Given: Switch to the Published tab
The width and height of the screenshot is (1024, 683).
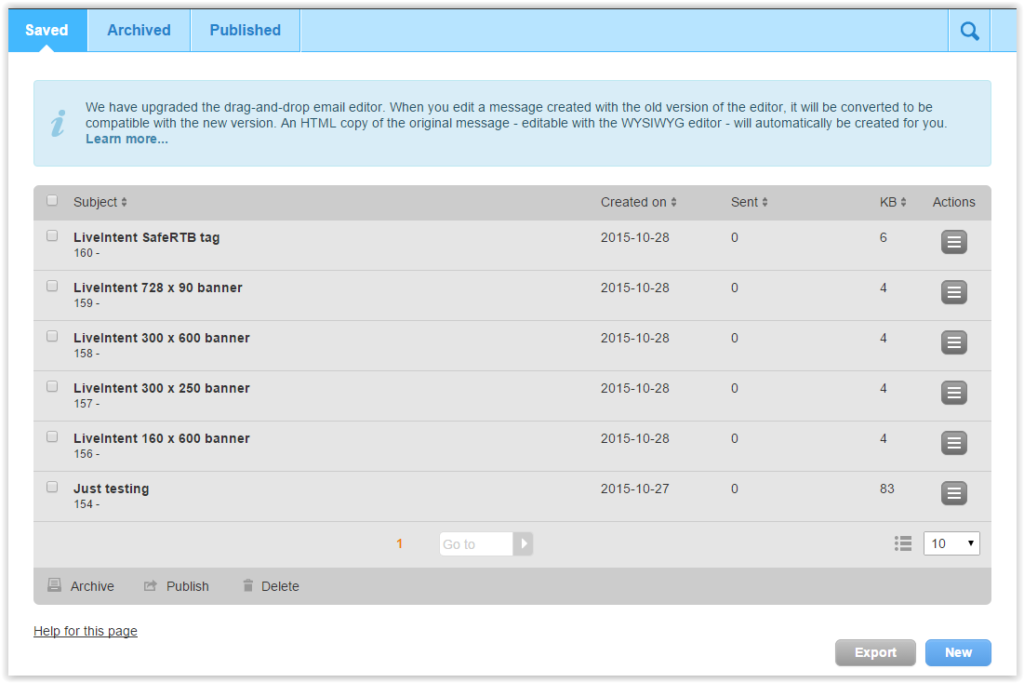Looking at the screenshot, I should tap(245, 30).
